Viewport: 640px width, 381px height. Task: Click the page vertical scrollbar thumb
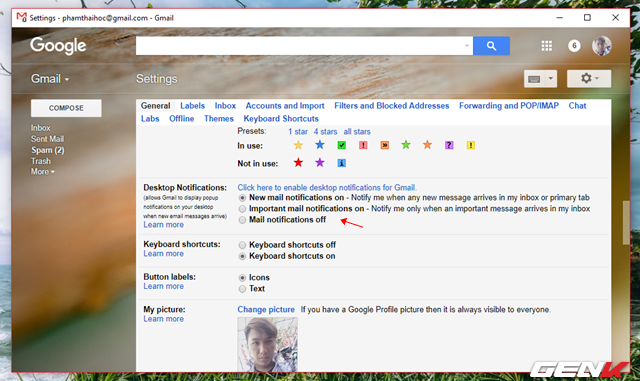tap(626, 223)
